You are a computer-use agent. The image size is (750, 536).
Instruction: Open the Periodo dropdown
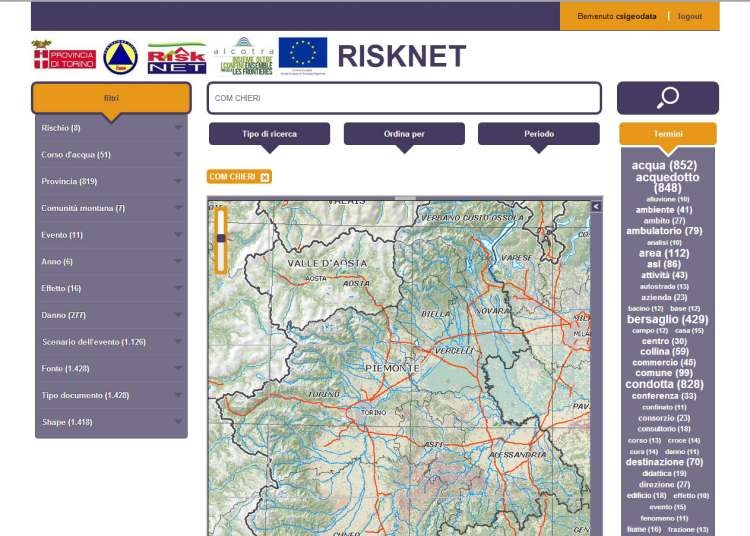(539, 134)
